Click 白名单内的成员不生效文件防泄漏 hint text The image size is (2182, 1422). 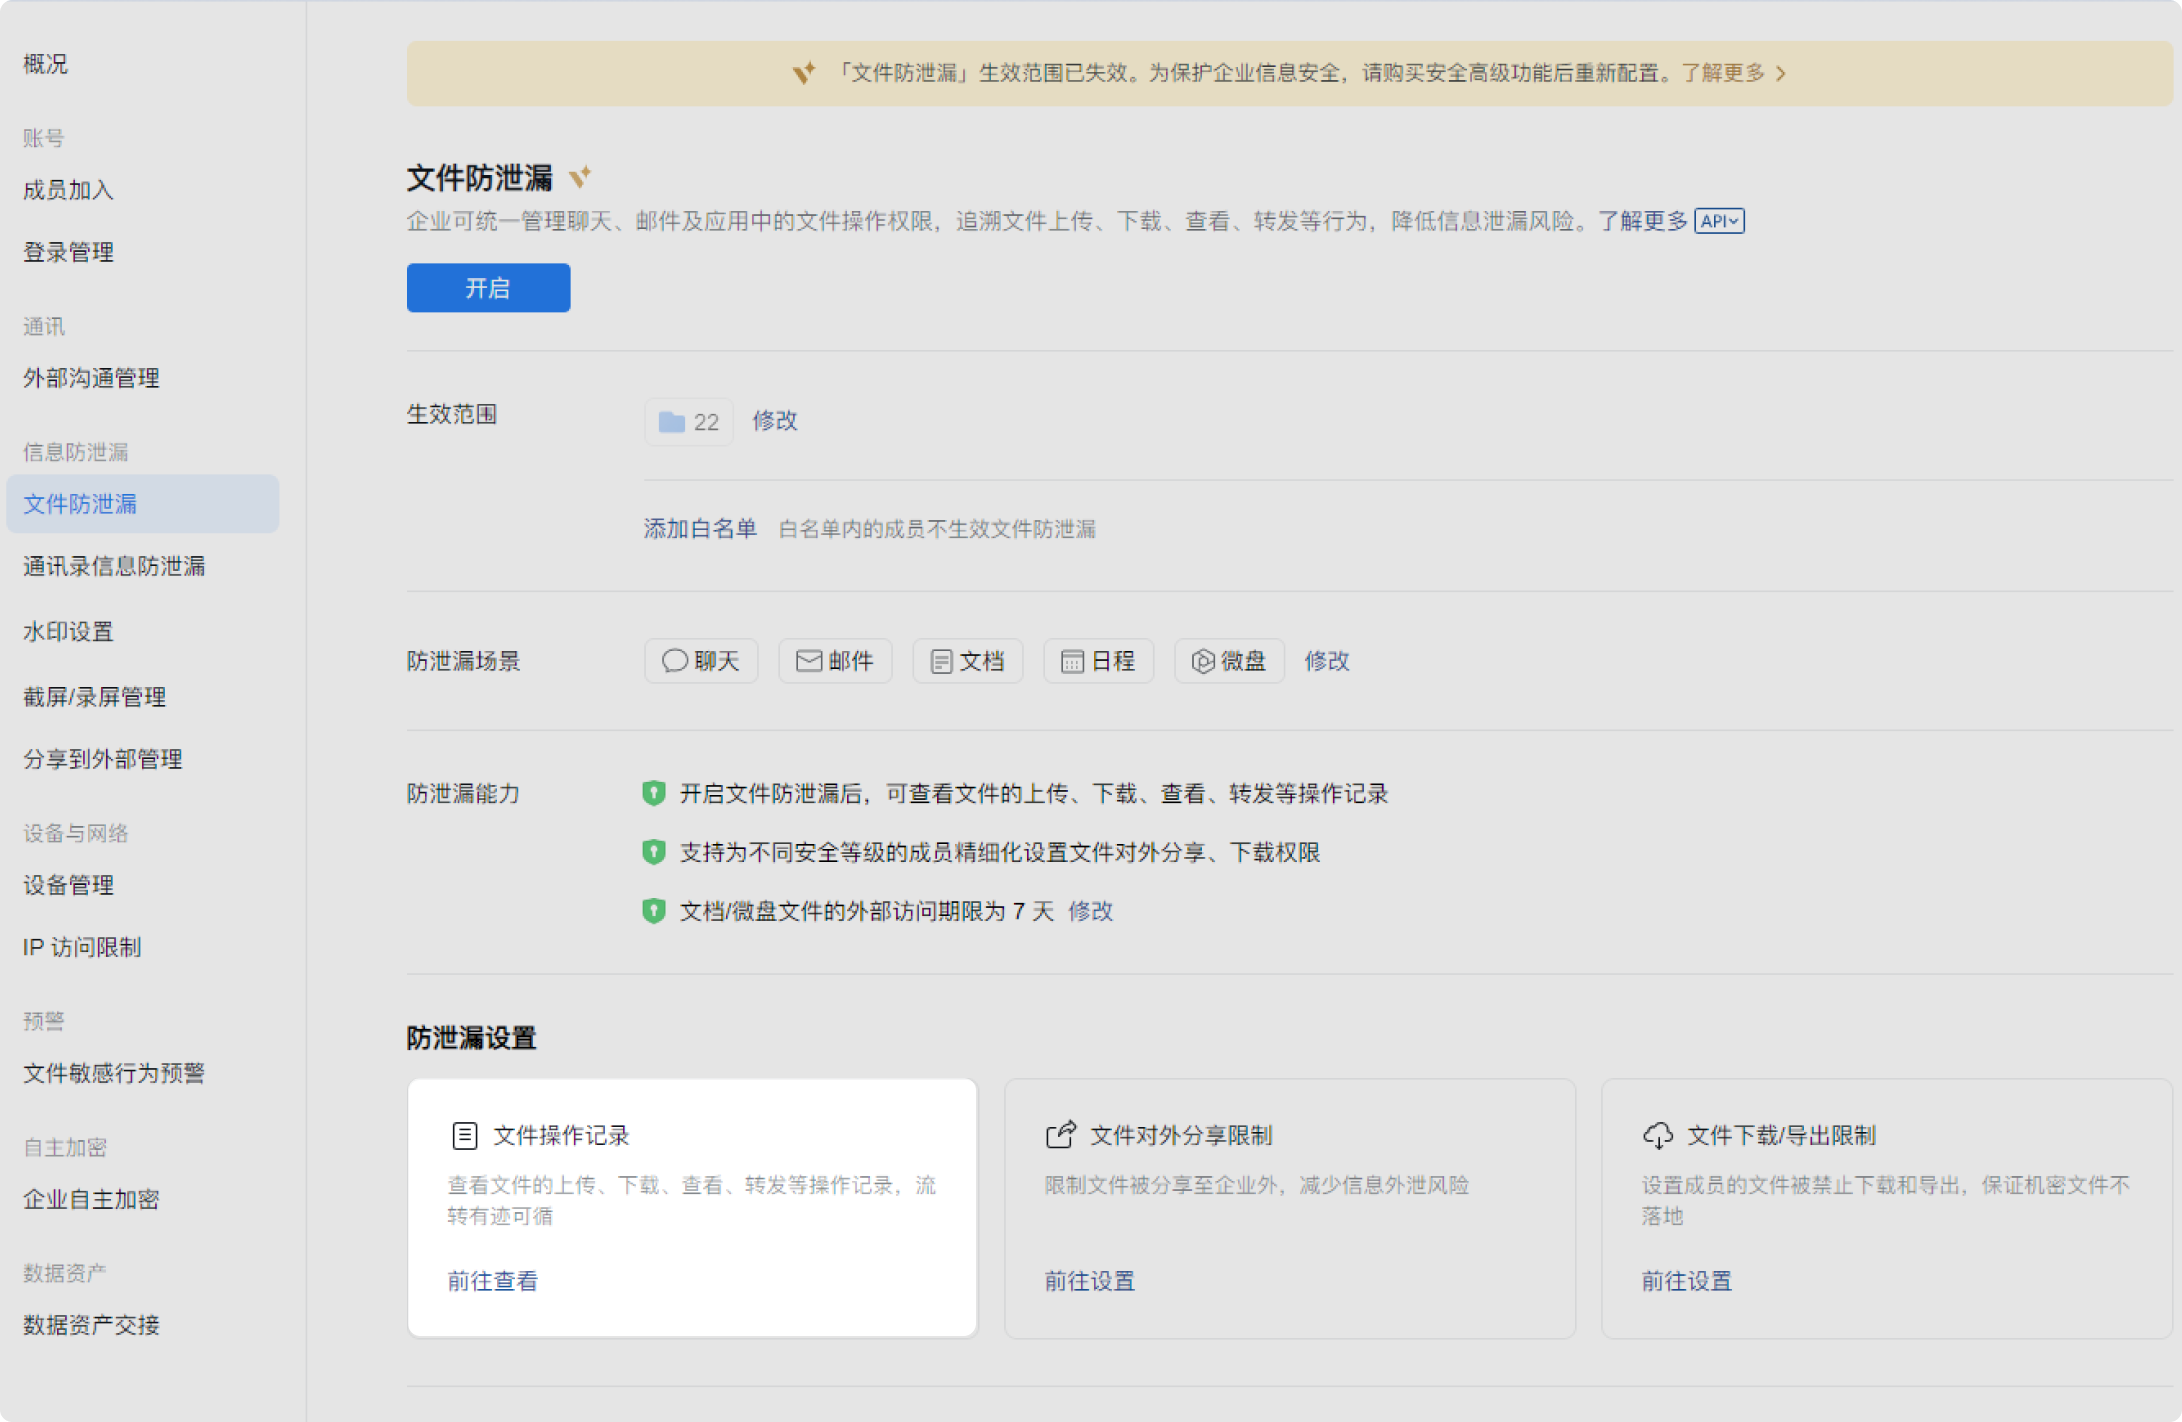click(937, 529)
